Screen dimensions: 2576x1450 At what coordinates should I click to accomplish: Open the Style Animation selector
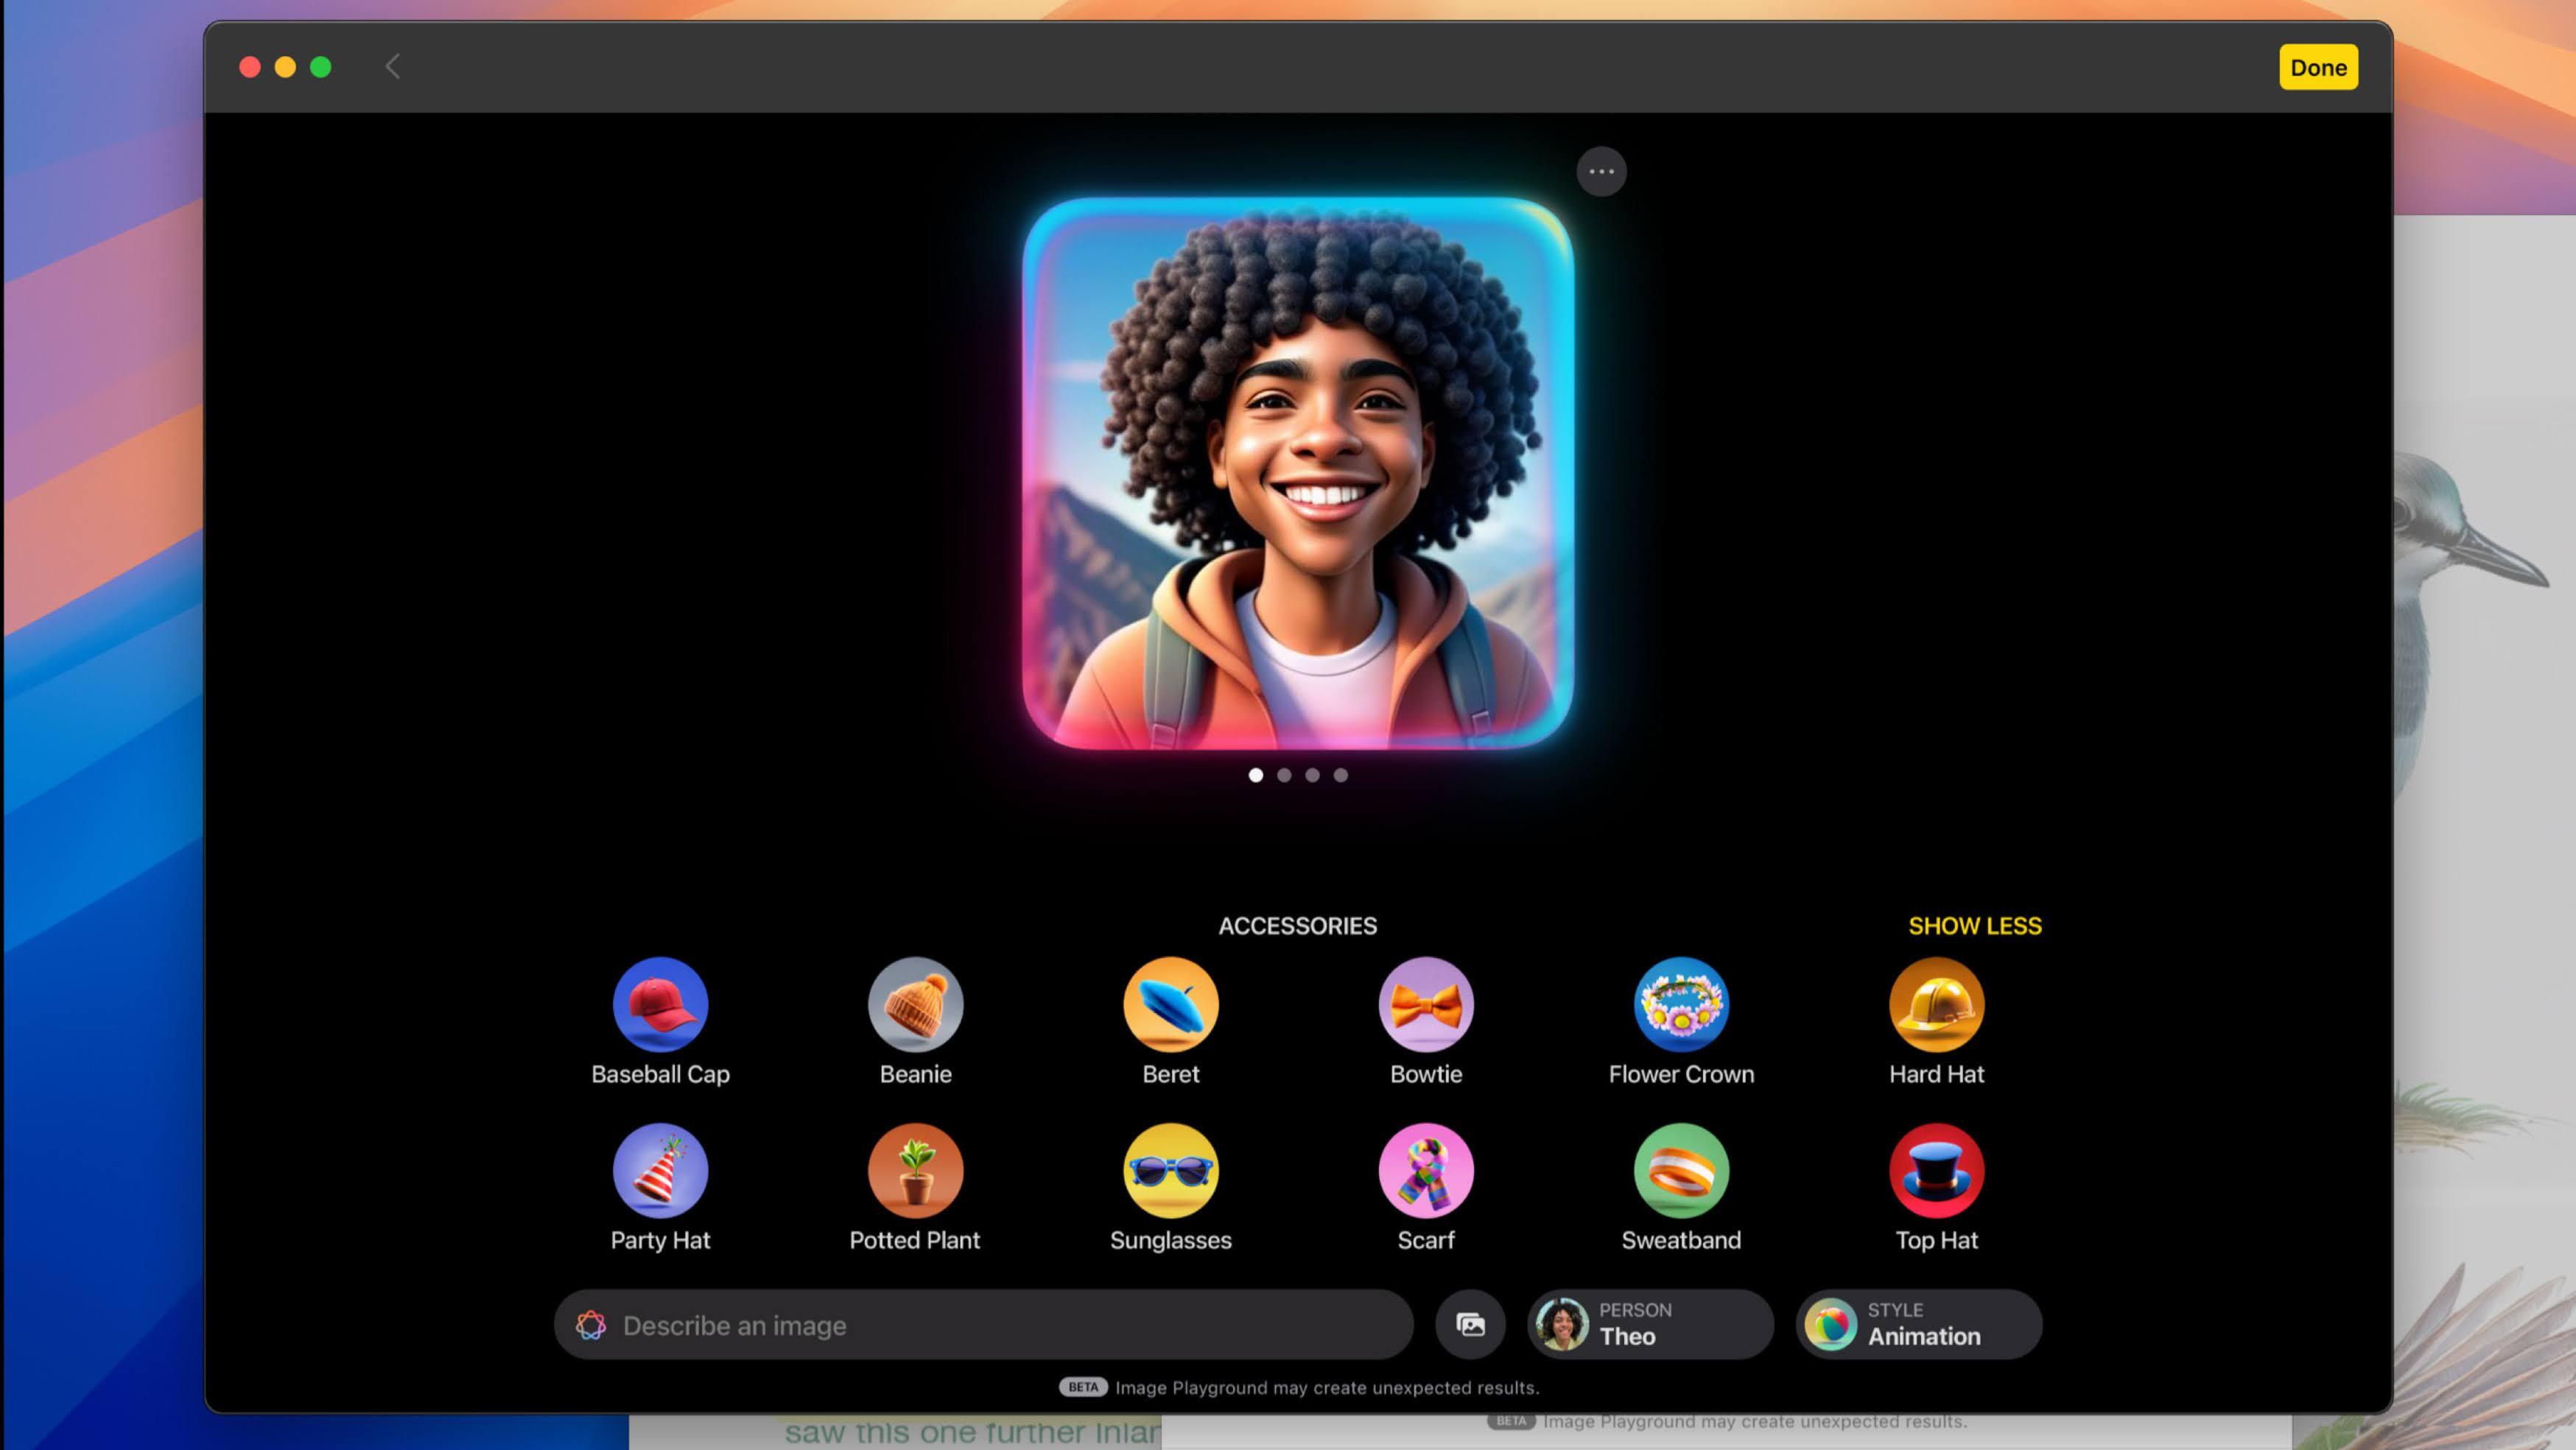tap(1918, 1325)
